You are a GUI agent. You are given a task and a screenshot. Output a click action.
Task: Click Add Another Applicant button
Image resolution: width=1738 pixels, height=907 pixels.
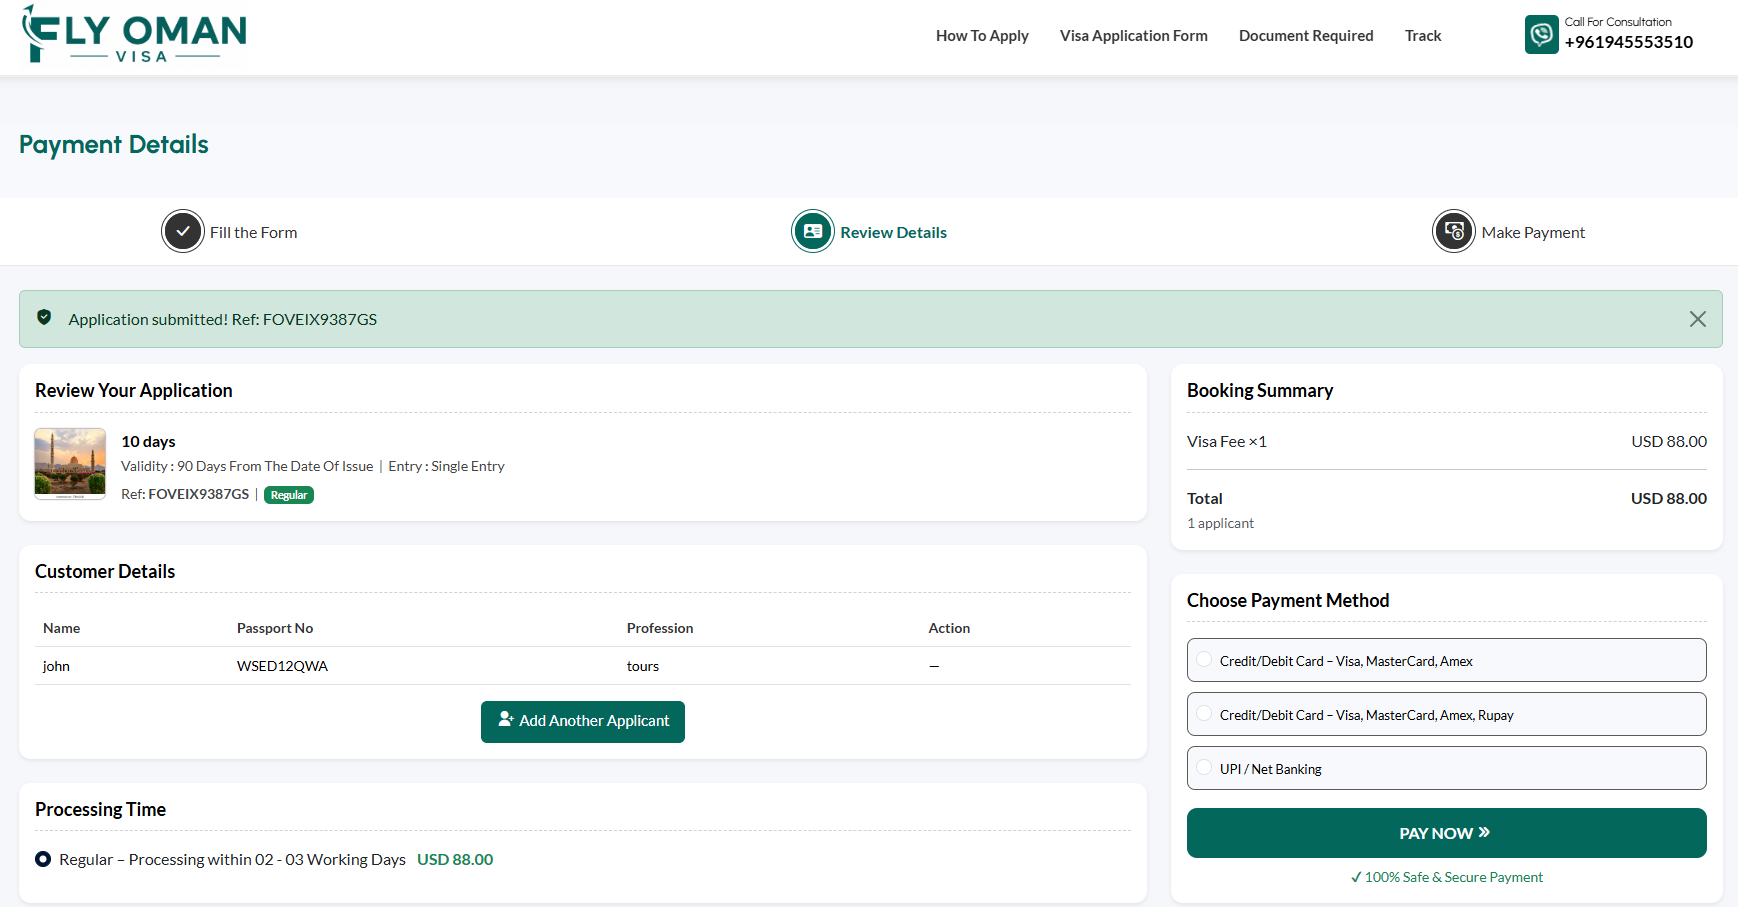(583, 722)
